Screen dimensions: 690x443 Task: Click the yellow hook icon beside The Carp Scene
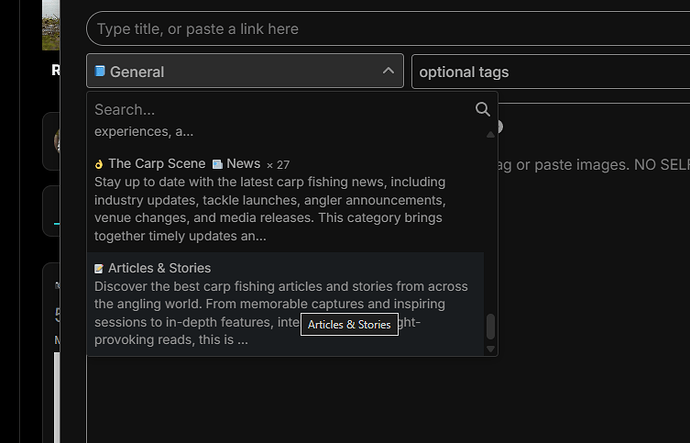(x=99, y=164)
